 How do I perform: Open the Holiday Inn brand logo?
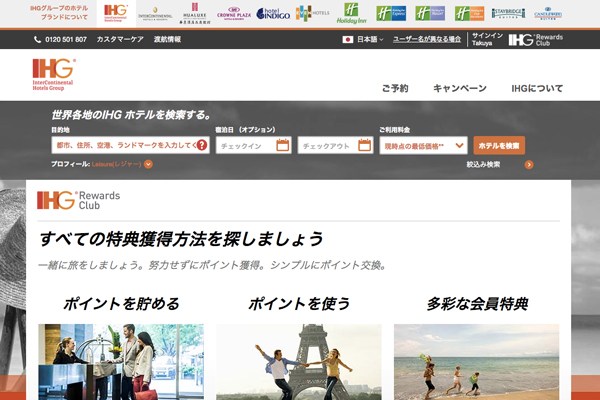pyautogui.click(x=352, y=13)
